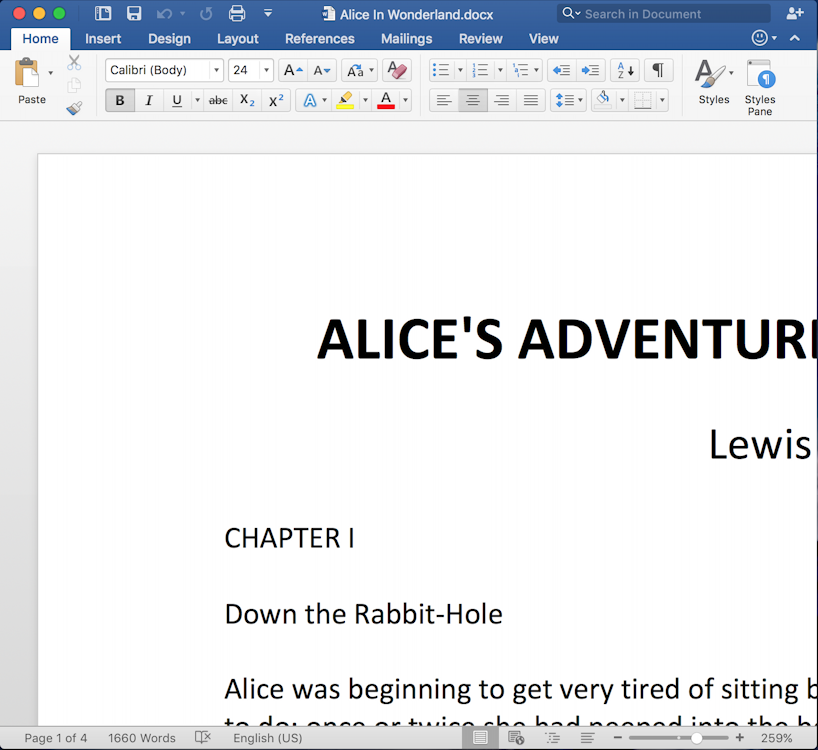This screenshot has width=818, height=750.
Task: Apply strikethrough formatting
Action: 218,100
